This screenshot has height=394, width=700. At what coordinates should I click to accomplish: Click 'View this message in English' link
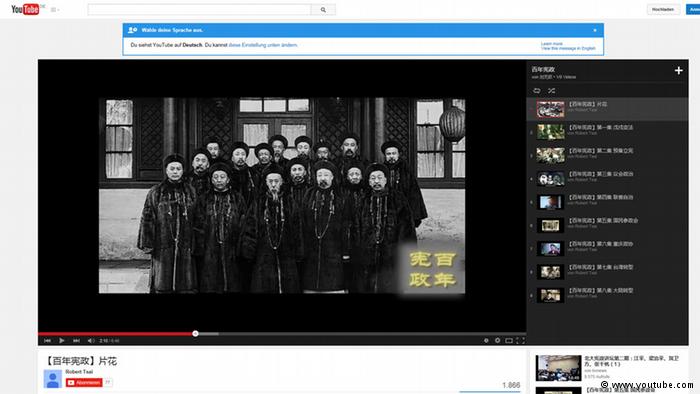[568, 48]
